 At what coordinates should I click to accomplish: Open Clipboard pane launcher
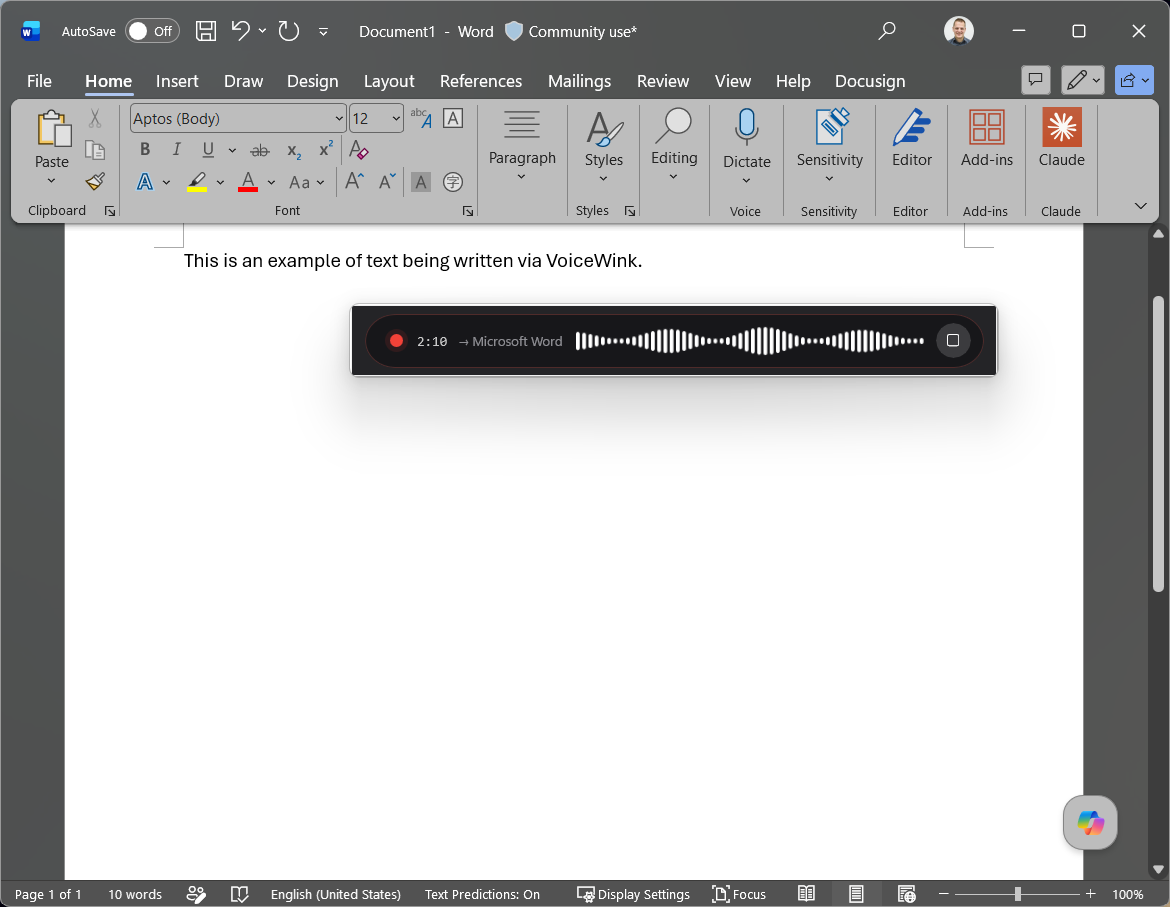tap(110, 211)
